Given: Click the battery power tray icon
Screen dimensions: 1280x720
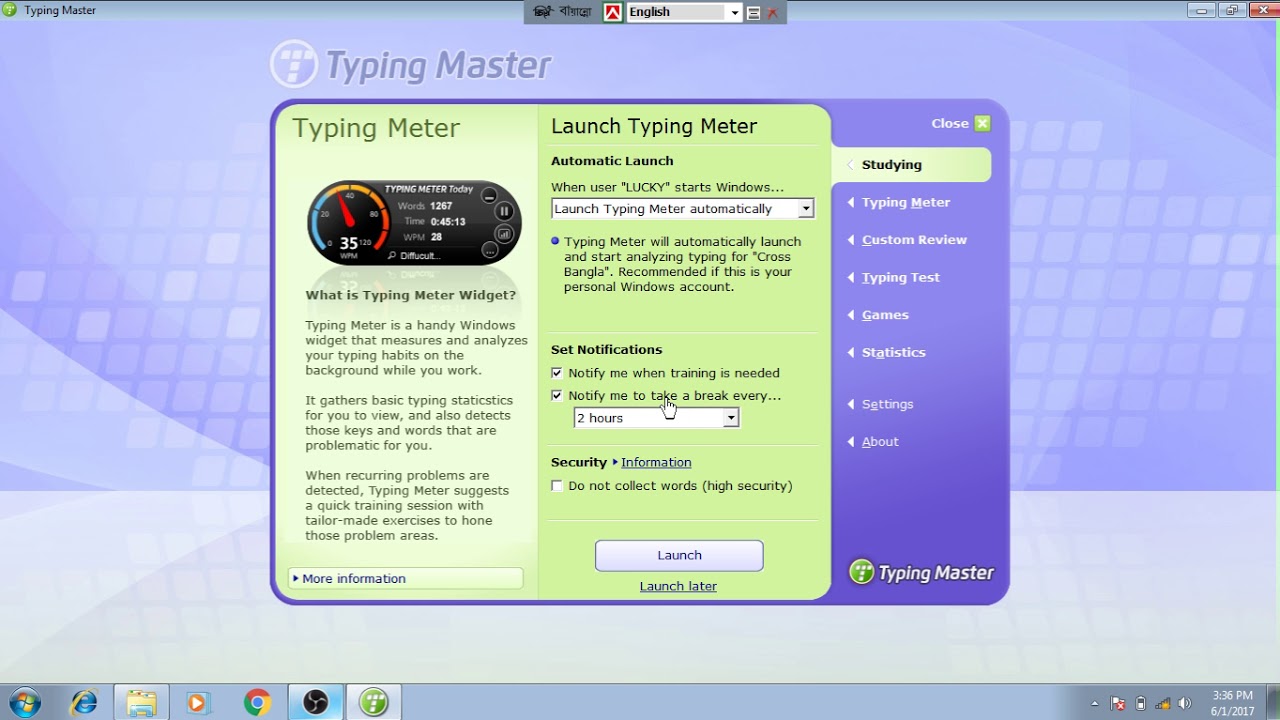Looking at the screenshot, I should [x=1141, y=704].
